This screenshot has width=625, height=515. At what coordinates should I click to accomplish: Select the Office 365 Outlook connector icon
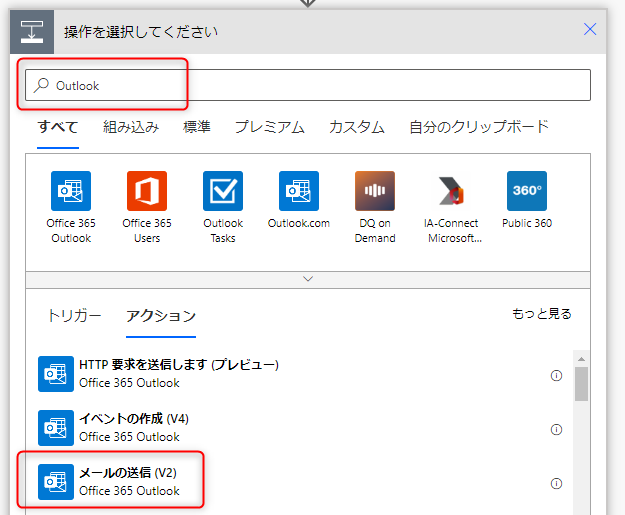[70, 191]
